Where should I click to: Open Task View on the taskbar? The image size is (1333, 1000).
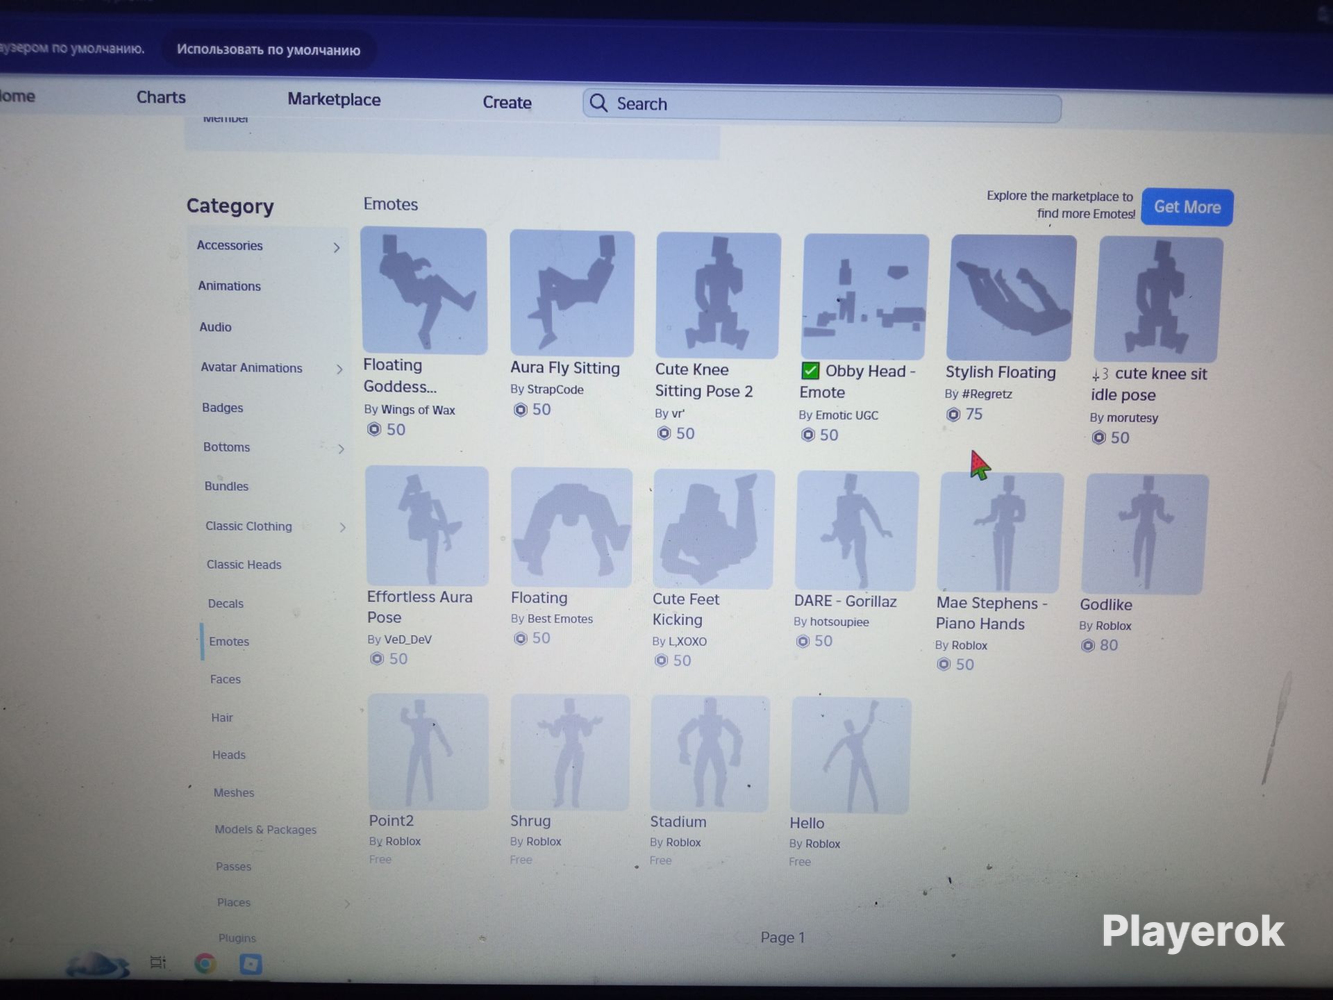(x=158, y=962)
